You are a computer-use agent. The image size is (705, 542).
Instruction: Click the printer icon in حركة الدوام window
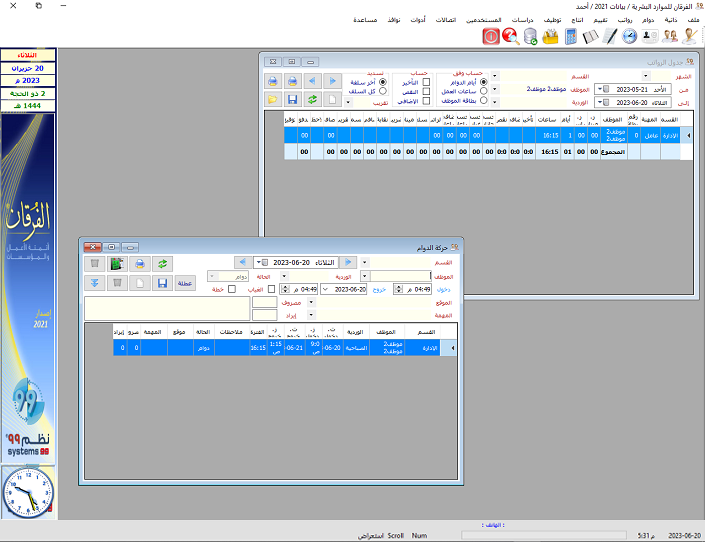tap(140, 263)
